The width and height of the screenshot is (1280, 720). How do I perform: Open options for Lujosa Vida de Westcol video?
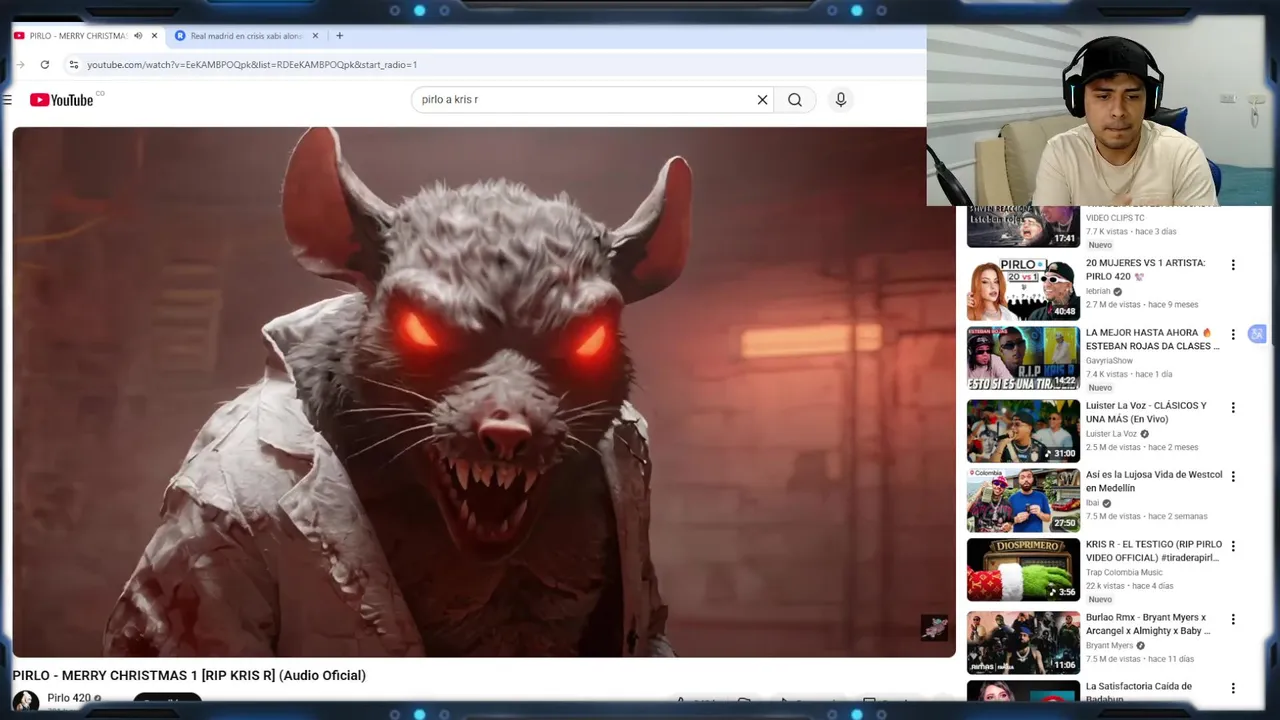pos(1233,477)
